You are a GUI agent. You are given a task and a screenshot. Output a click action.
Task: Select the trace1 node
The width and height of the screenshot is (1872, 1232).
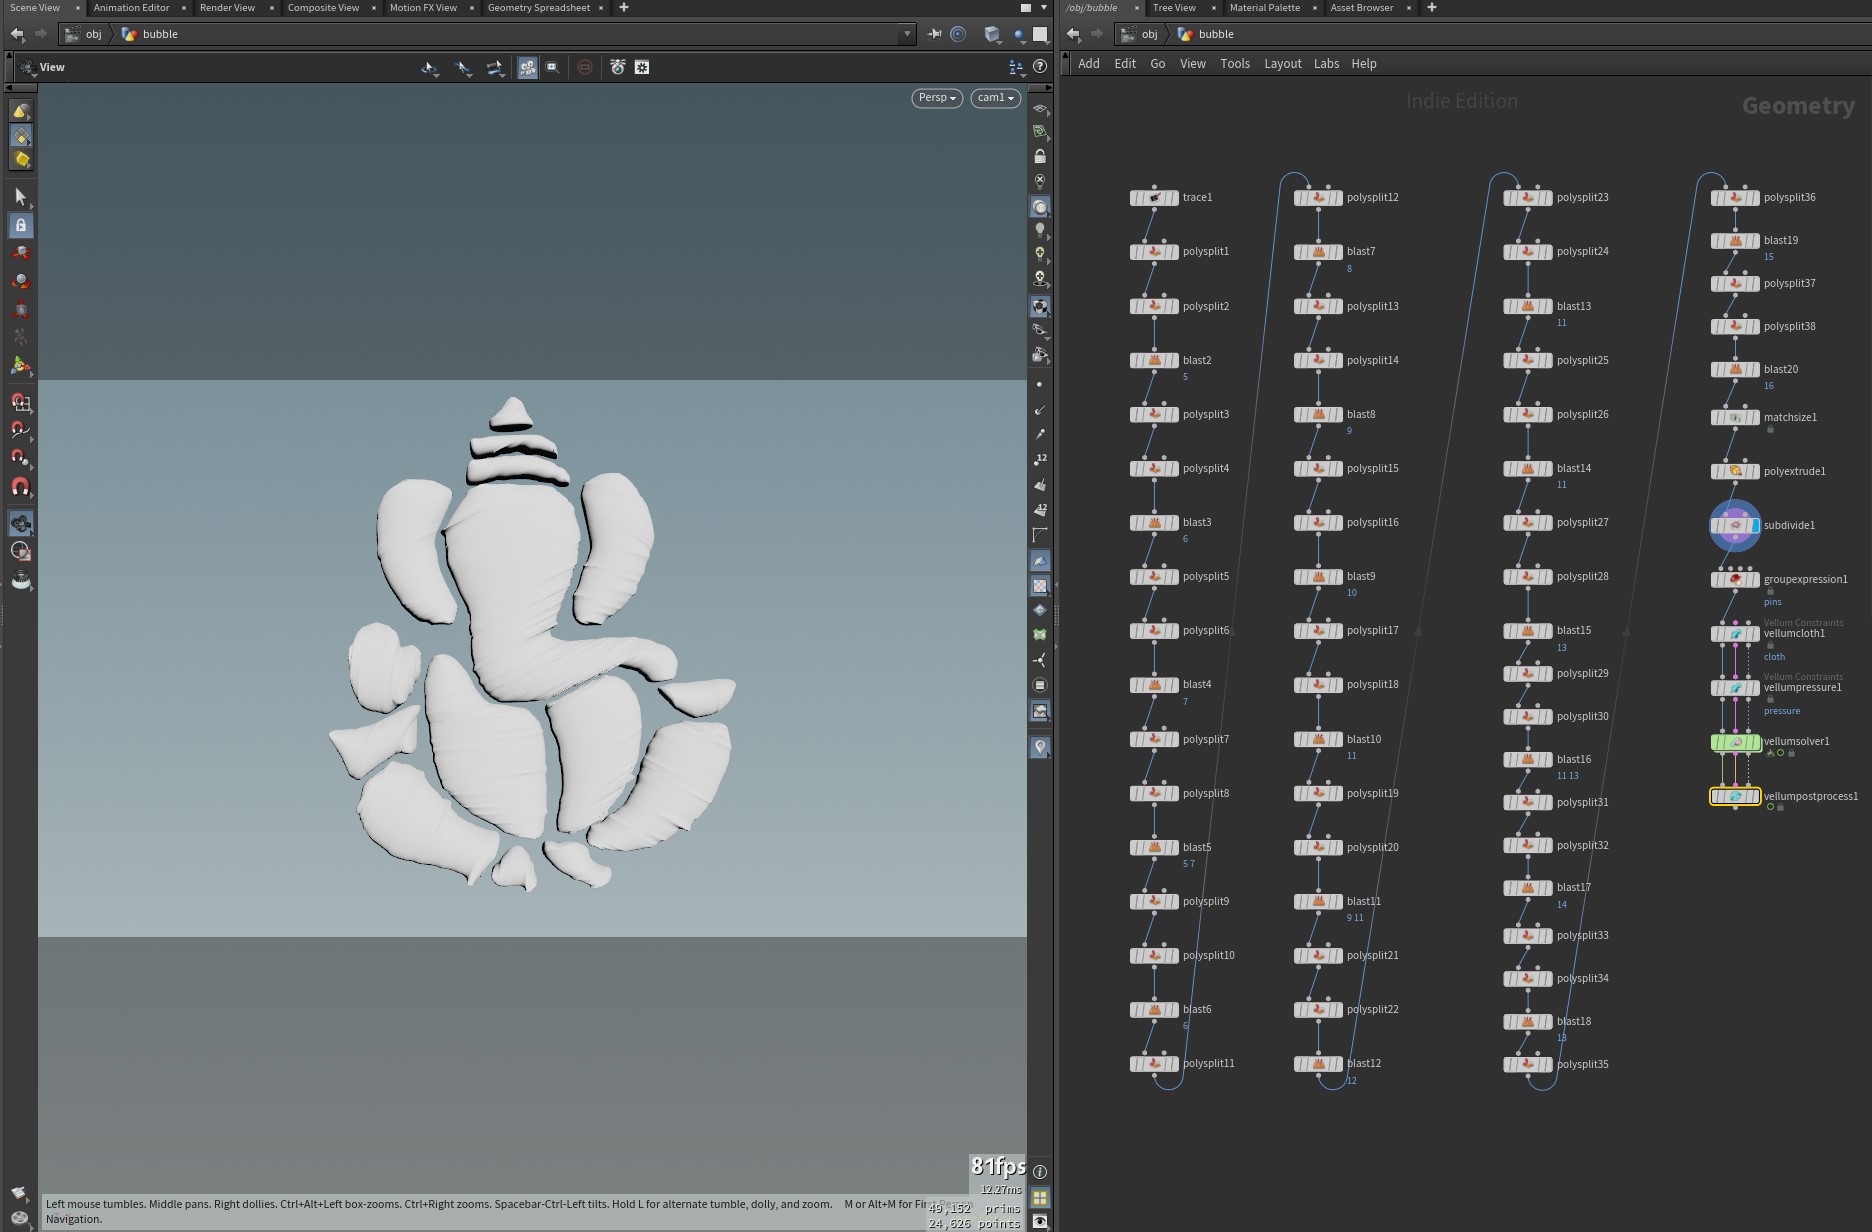[1154, 198]
